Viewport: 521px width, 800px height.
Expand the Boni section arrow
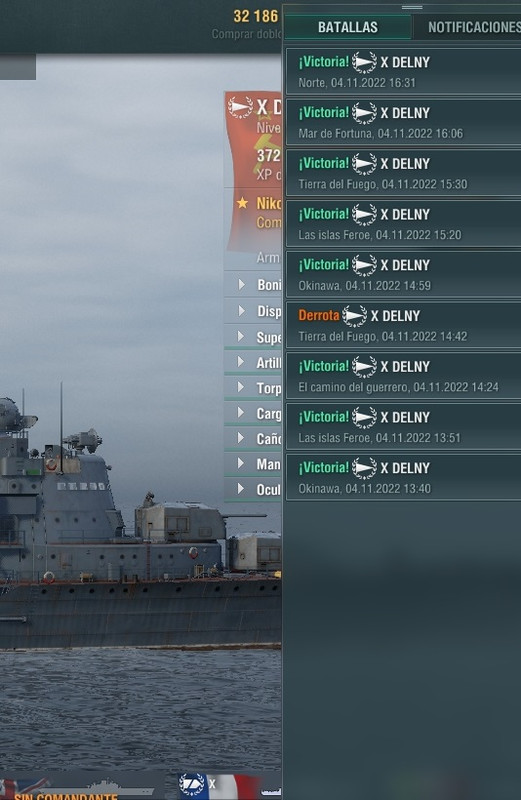[241, 284]
